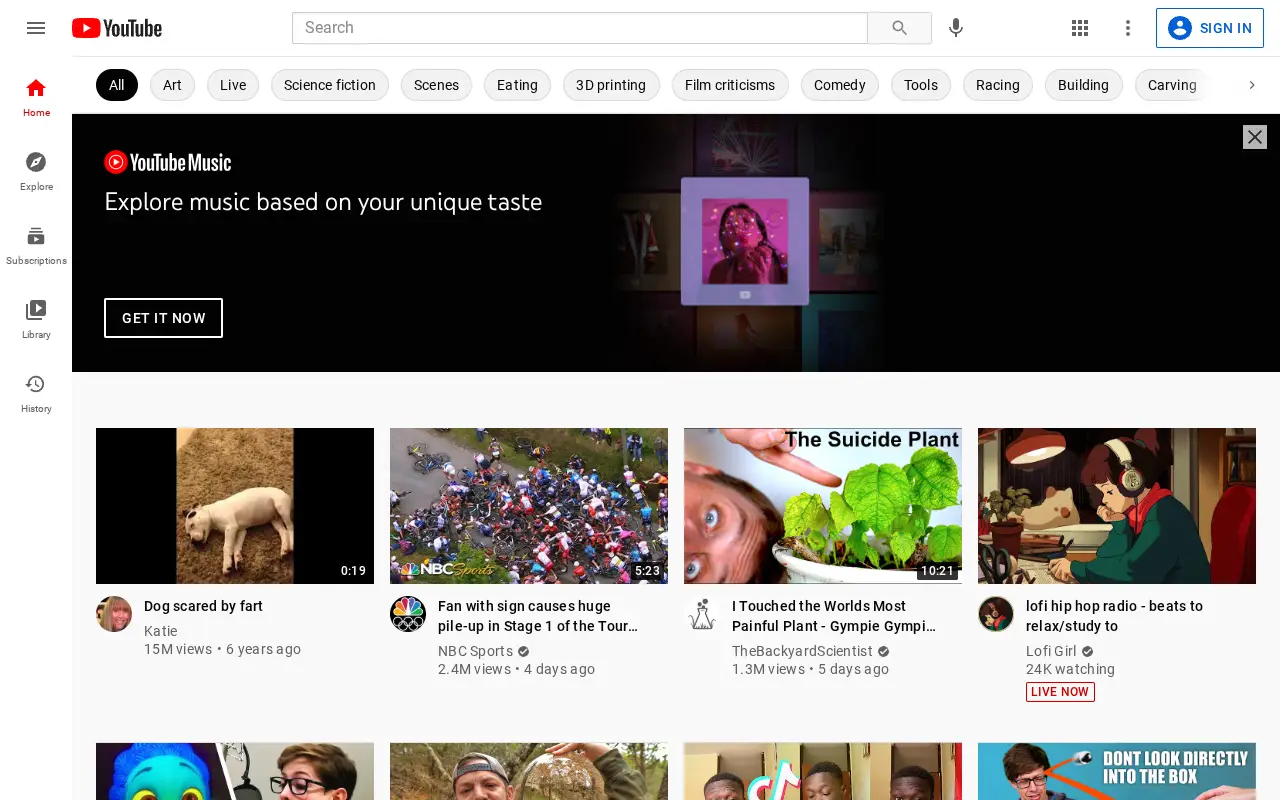Visit TheBackyardScientist channel name link

802,651
